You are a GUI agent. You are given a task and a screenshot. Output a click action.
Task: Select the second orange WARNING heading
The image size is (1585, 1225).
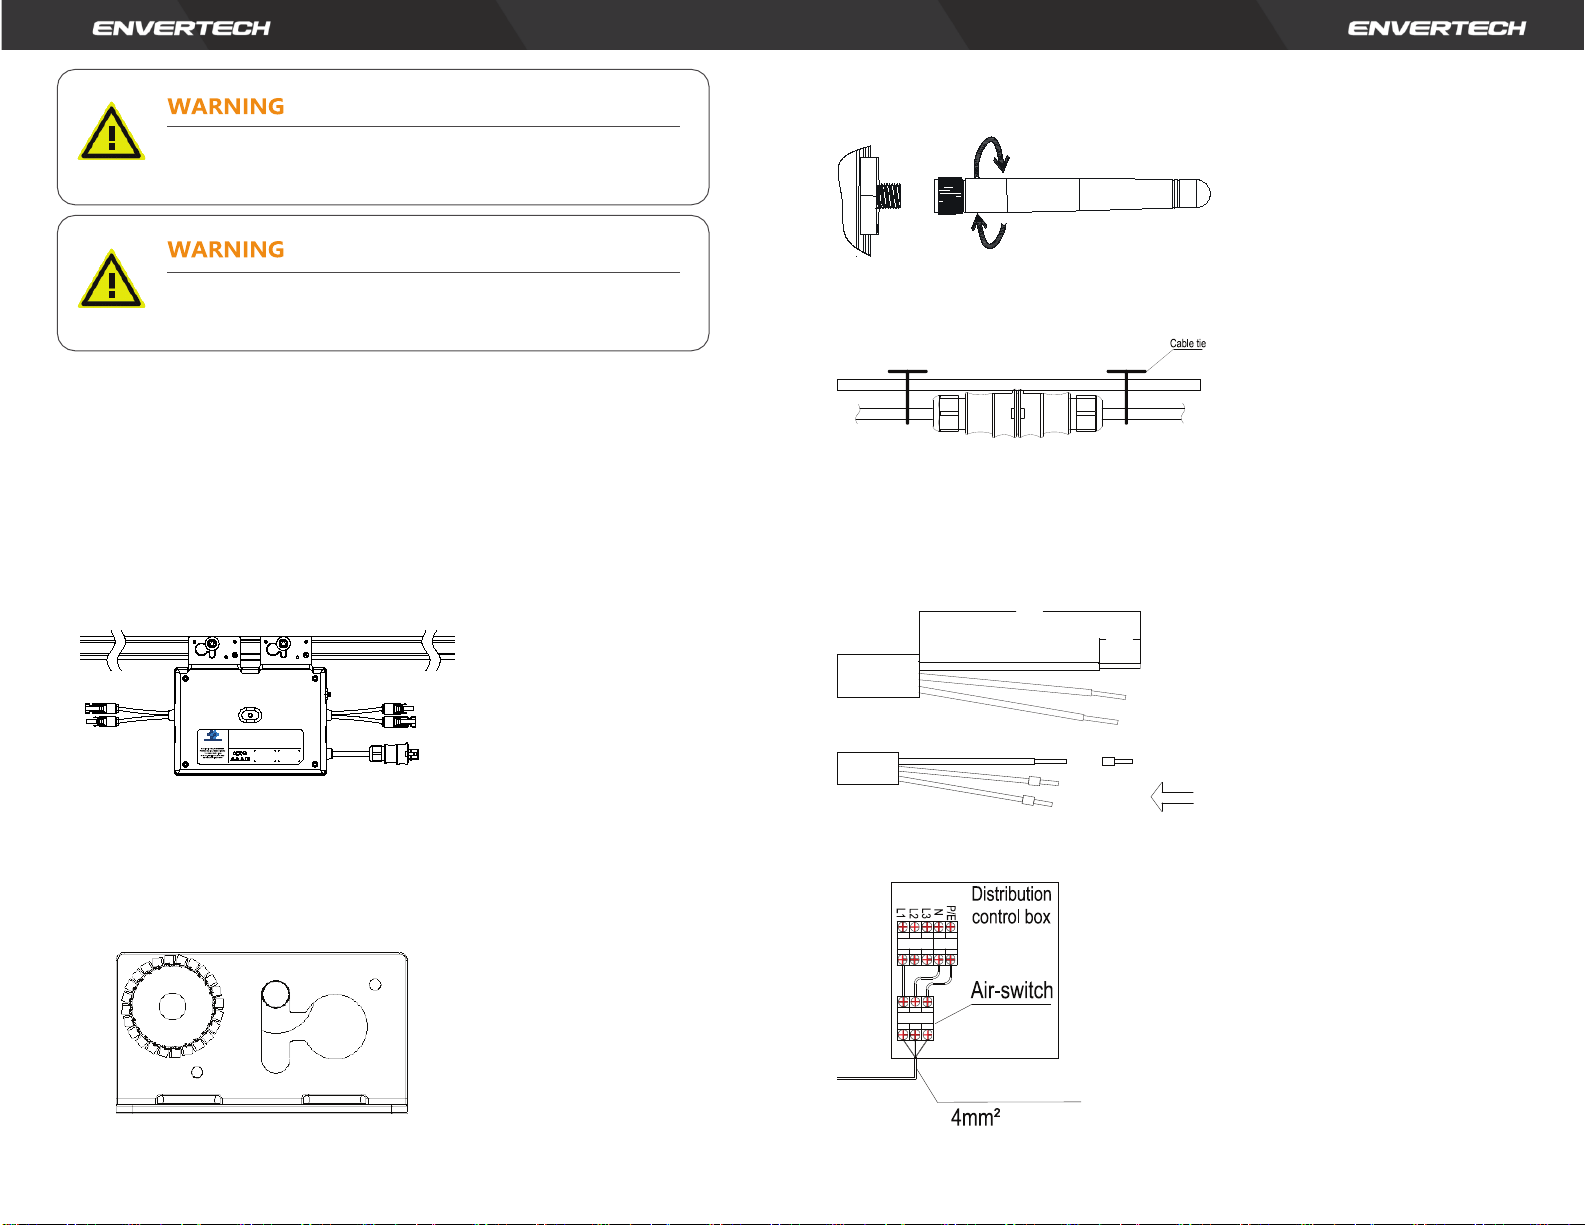click(x=226, y=249)
